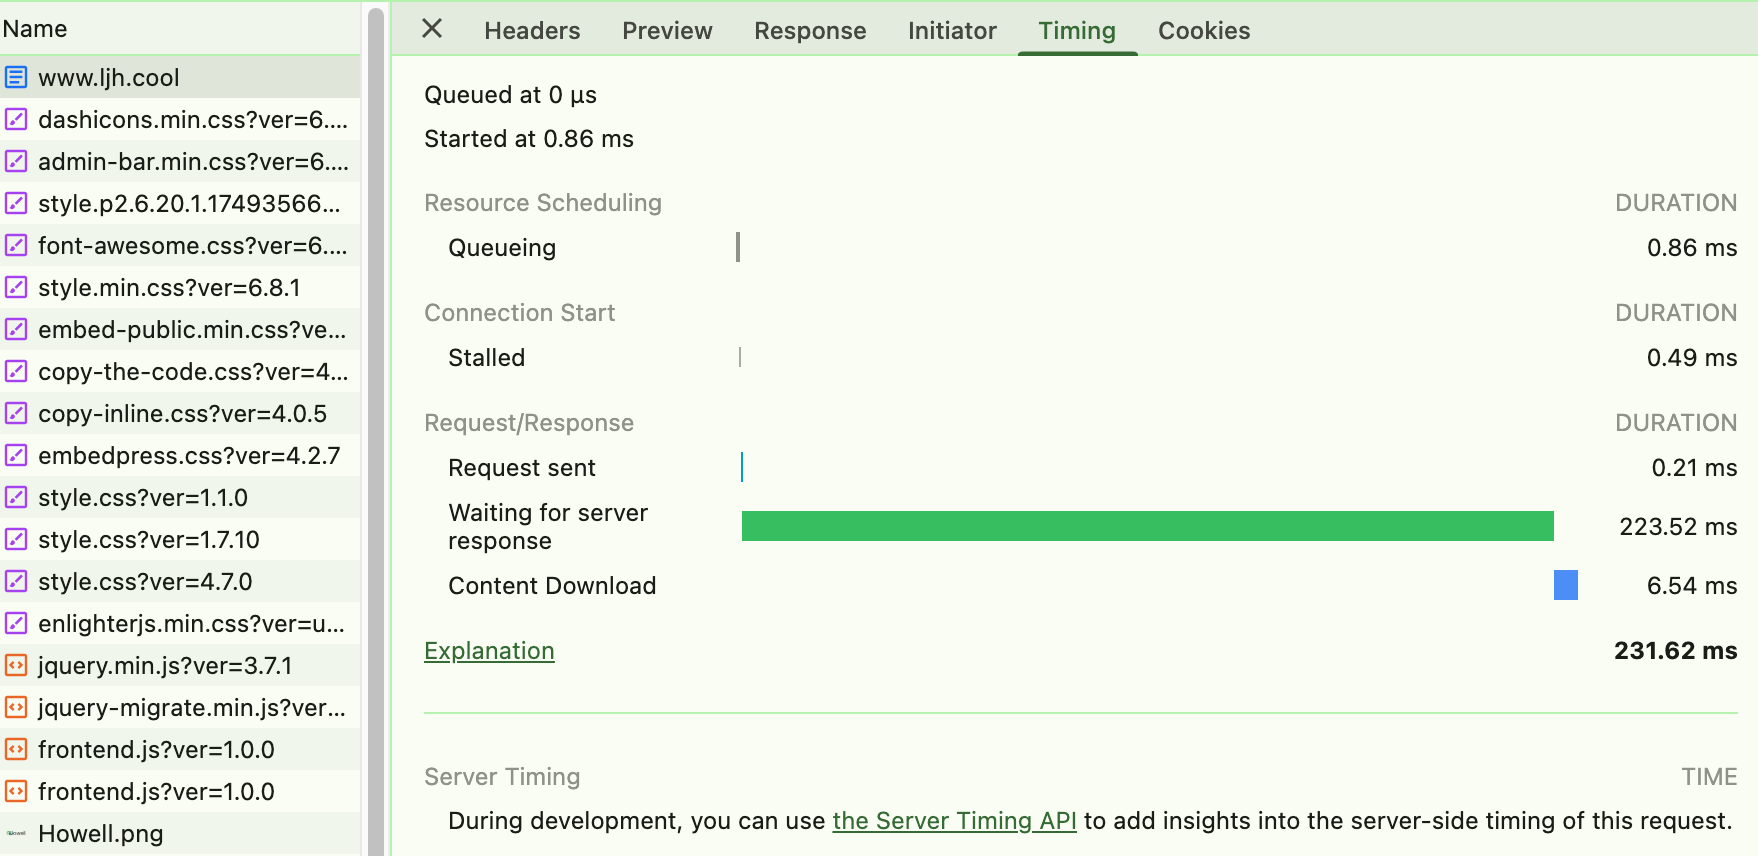Select embedpress.css?ver=4.2.7 request
Viewport: 1758px width, 856px height.
coord(180,455)
